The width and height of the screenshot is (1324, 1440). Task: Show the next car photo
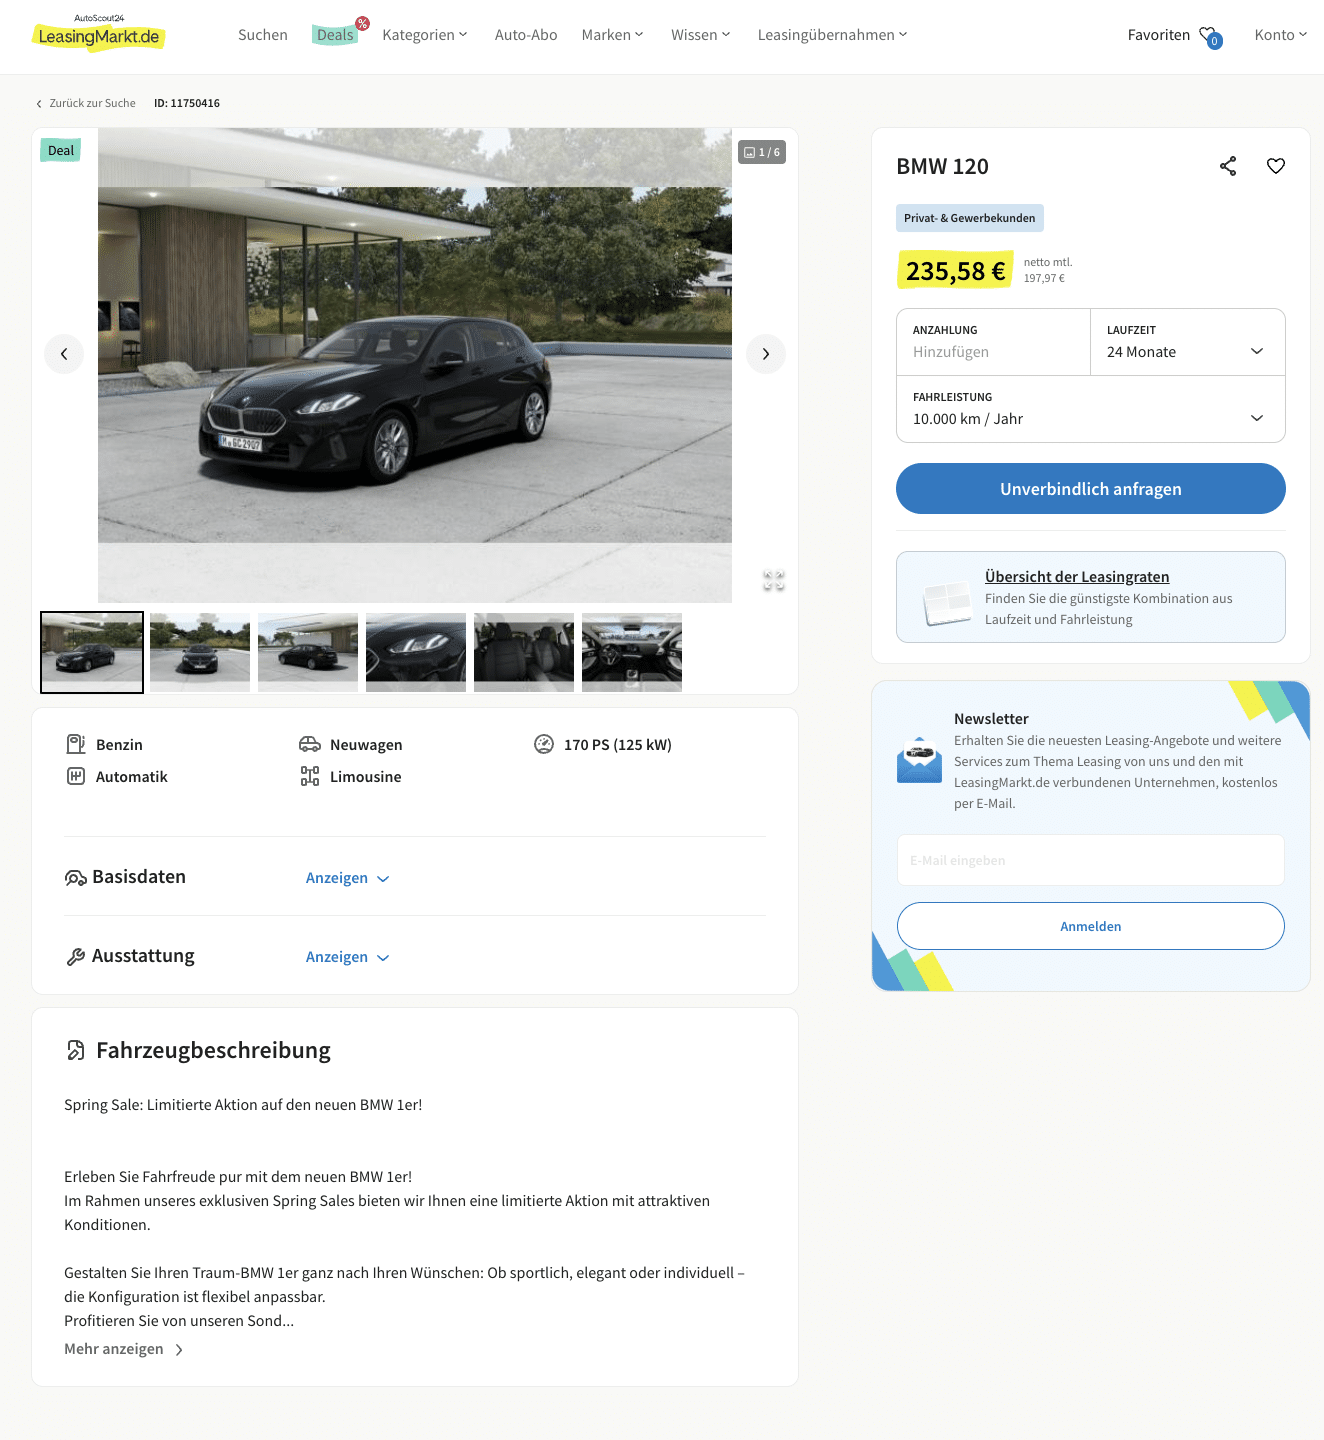(x=766, y=354)
